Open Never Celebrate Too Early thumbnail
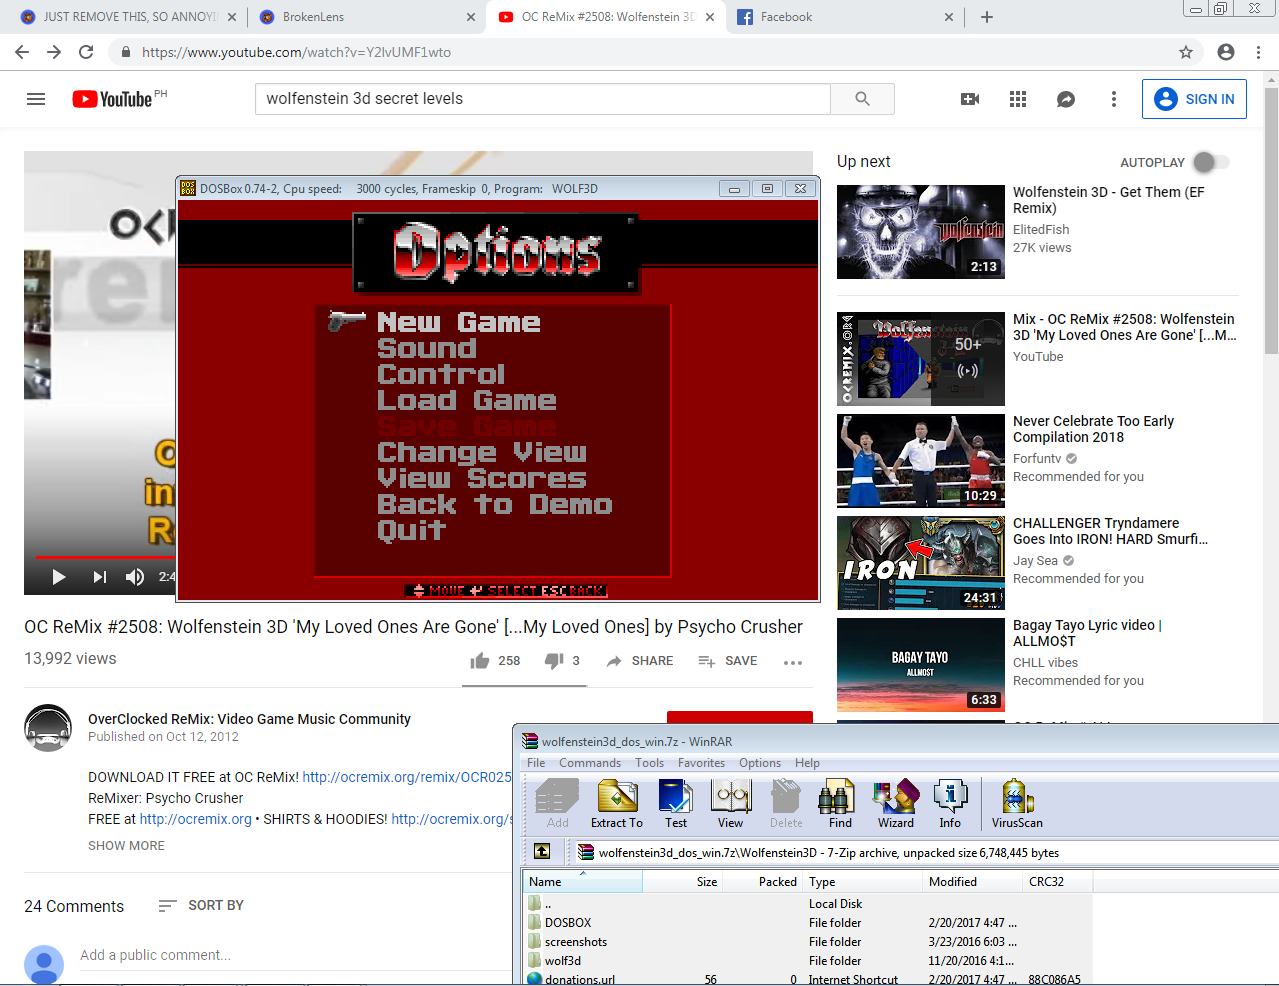 pyautogui.click(x=921, y=461)
